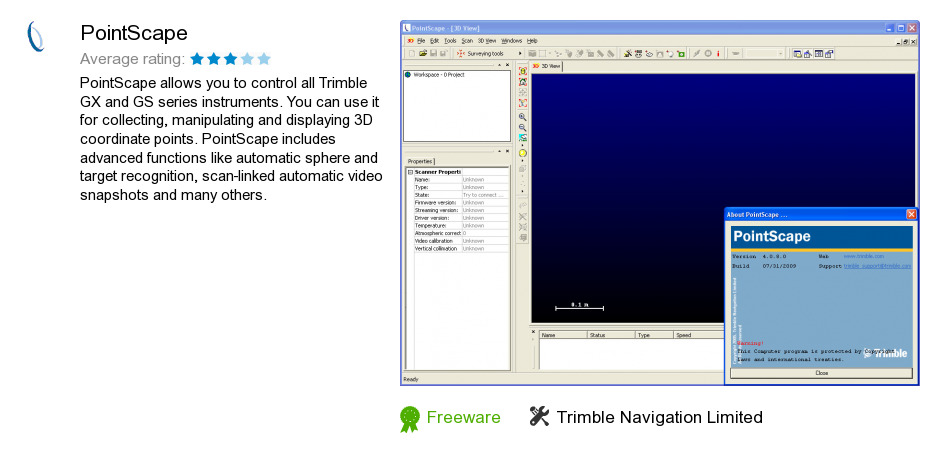
Task: Click the Freeware license label
Action: click(463, 417)
